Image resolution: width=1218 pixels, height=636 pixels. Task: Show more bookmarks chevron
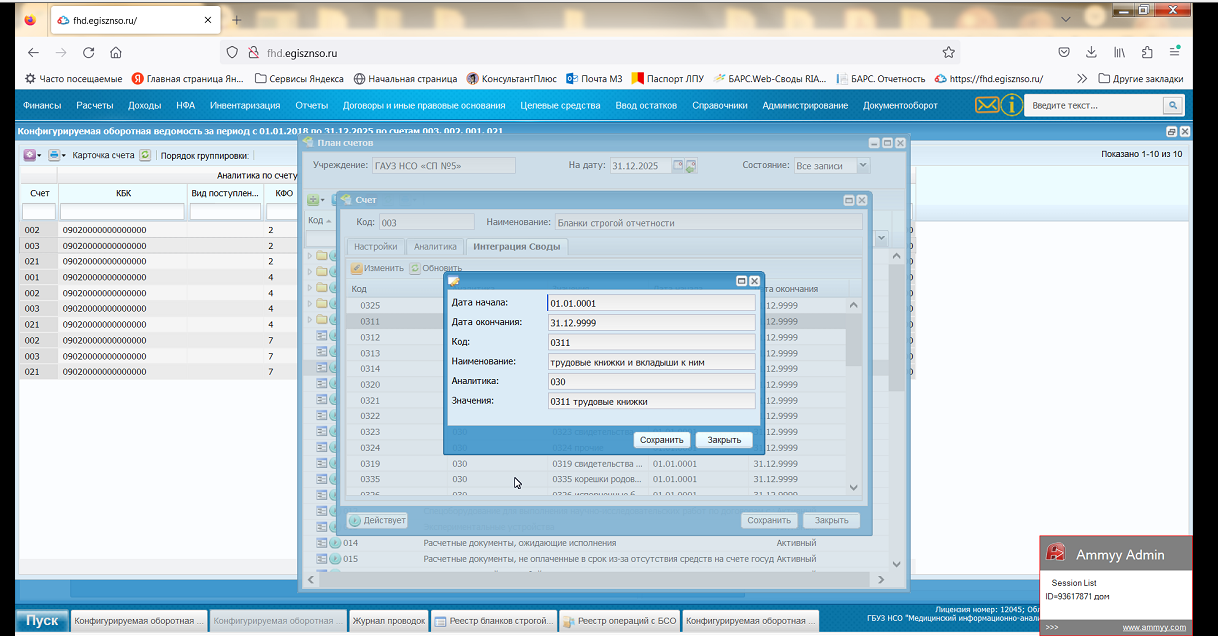tap(1081, 78)
